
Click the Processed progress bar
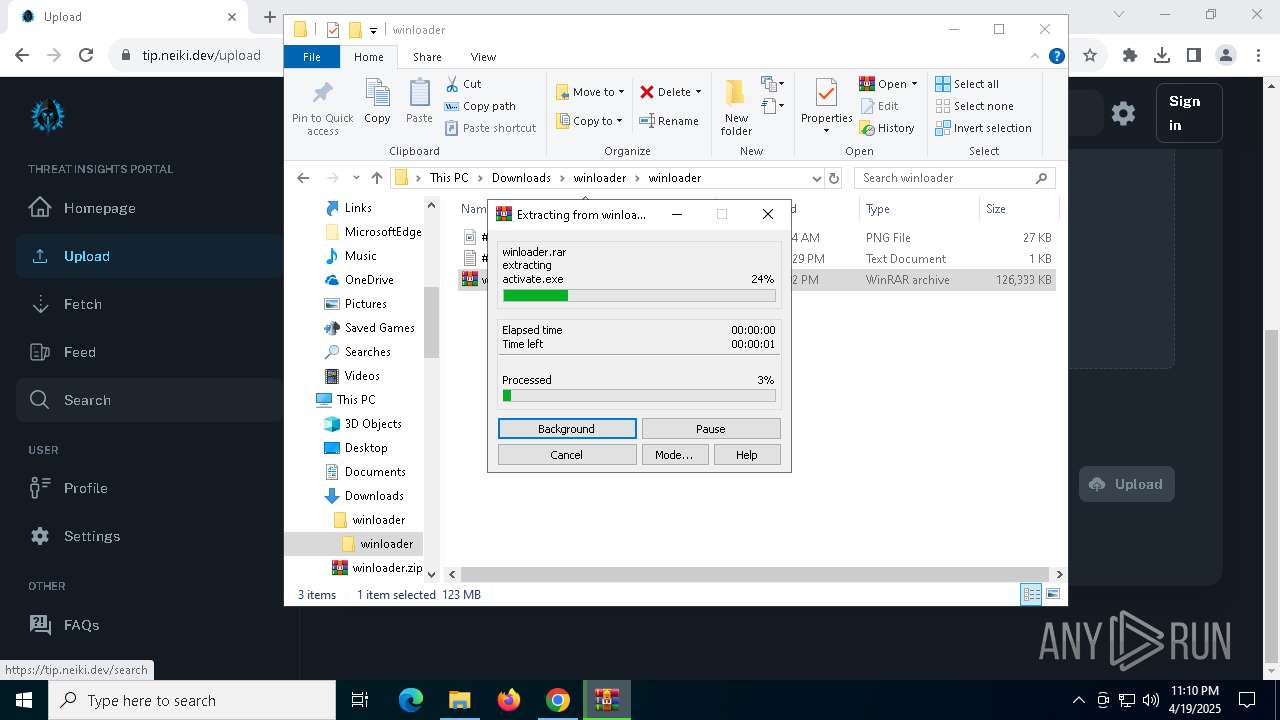point(639,395)
